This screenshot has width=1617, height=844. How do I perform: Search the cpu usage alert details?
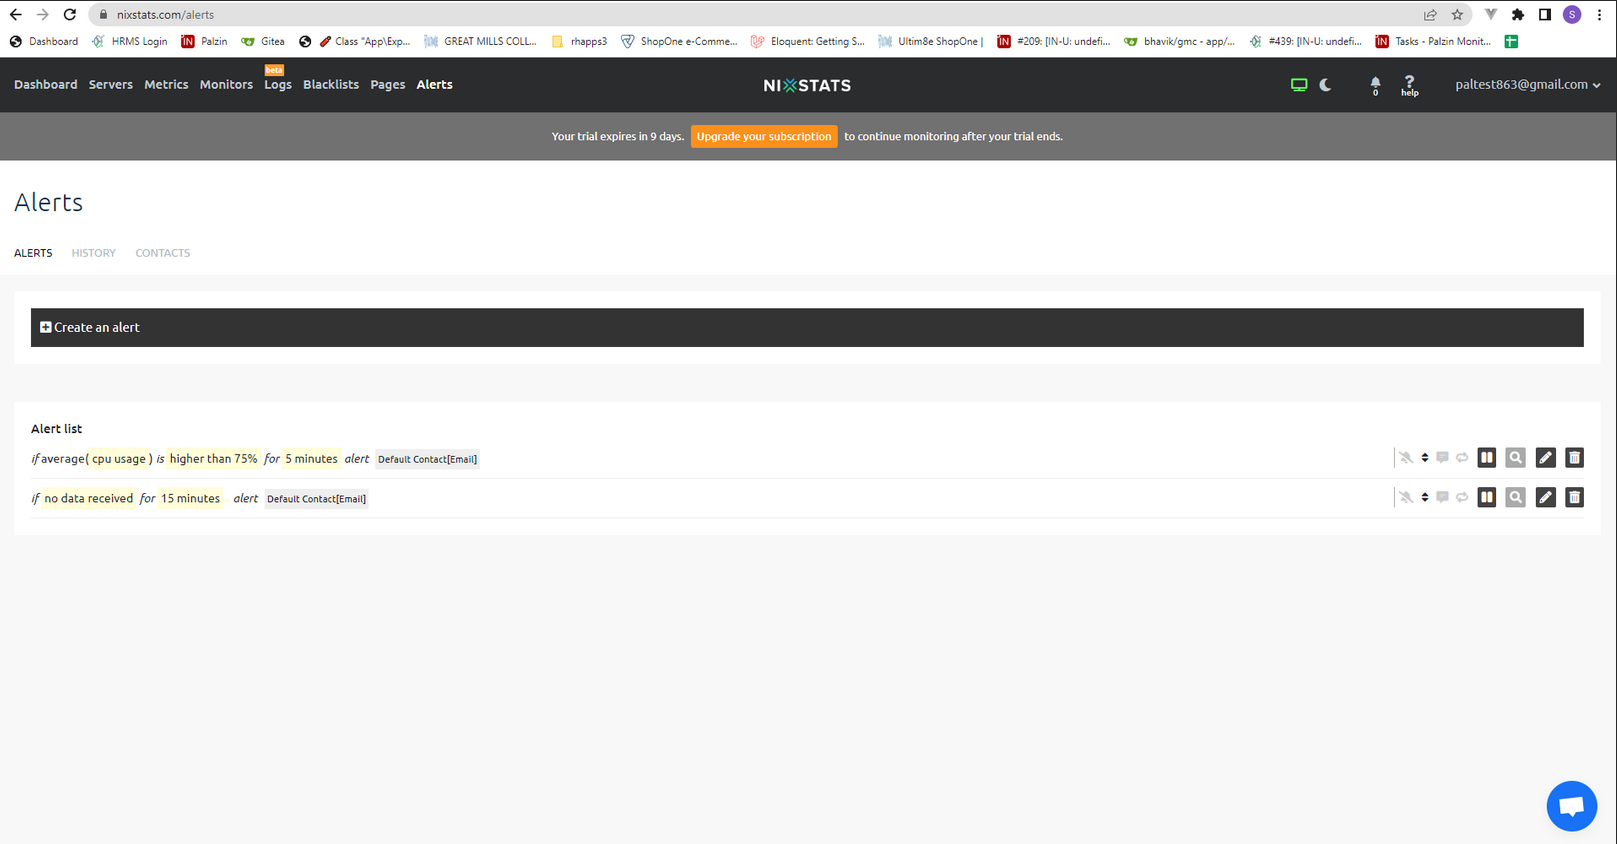(x=1516, y=458)
